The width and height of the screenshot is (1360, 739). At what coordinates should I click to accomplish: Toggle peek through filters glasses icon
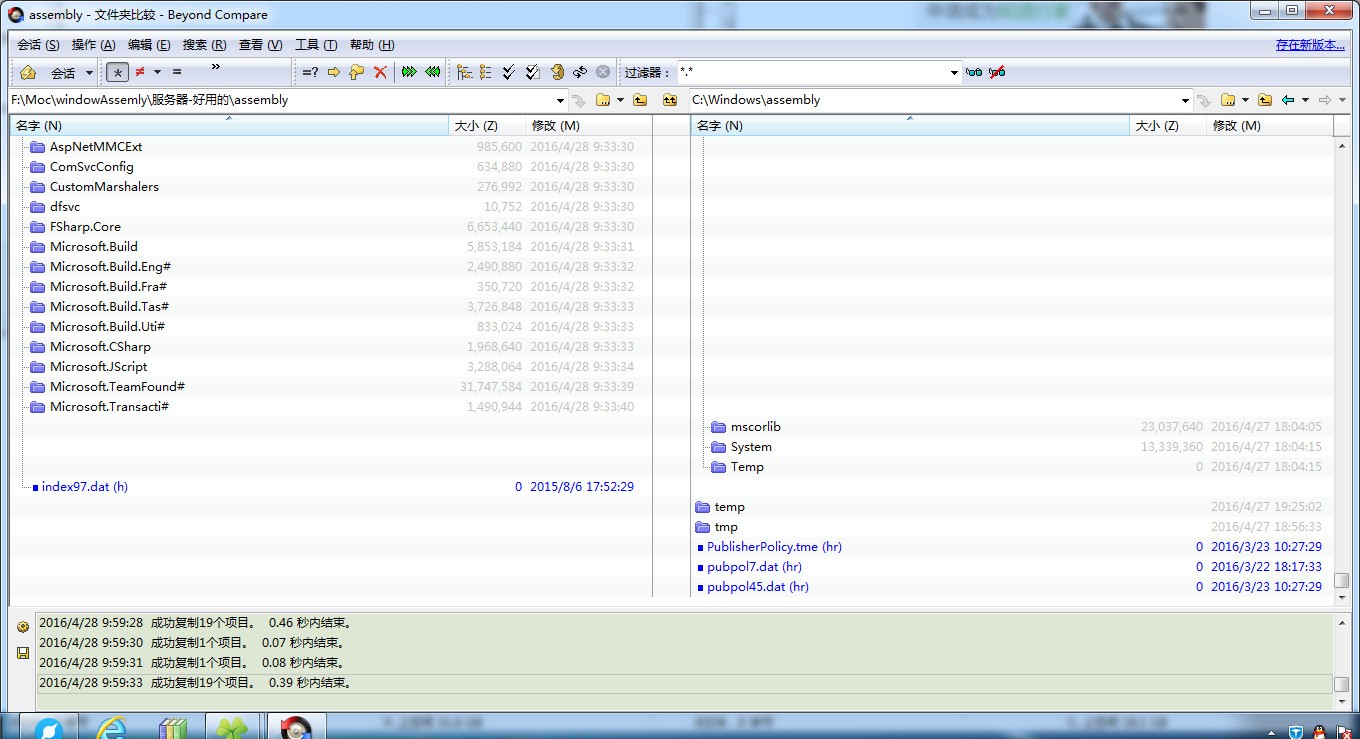click(974, 72)
